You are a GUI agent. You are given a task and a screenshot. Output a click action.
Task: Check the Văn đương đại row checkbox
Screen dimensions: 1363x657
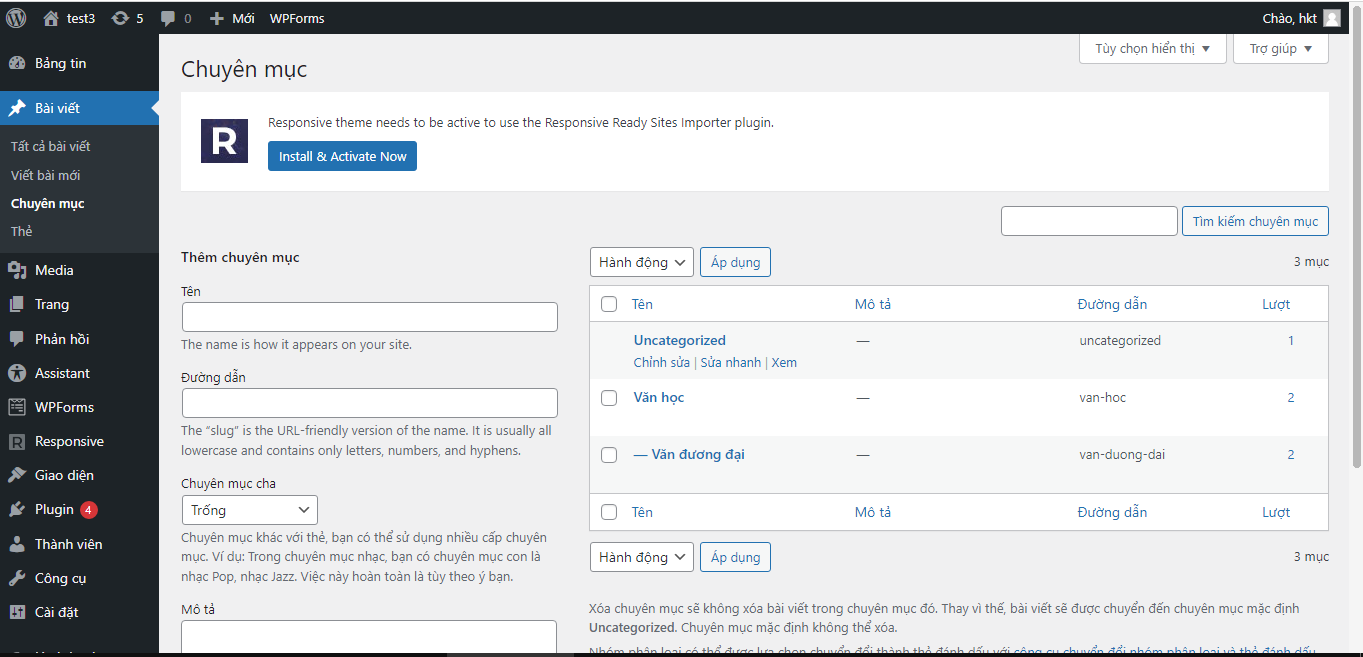pos(609,455)
